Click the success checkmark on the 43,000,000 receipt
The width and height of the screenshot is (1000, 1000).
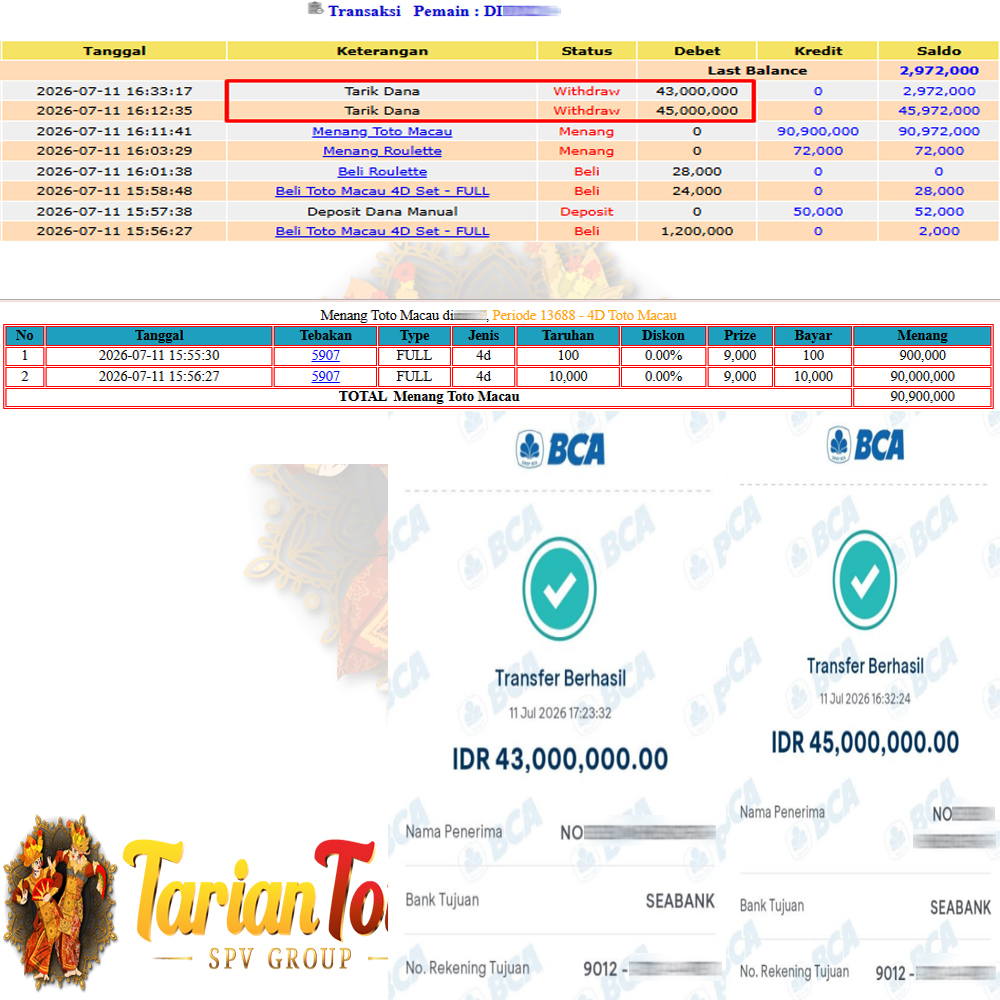[x=559, y=589]
